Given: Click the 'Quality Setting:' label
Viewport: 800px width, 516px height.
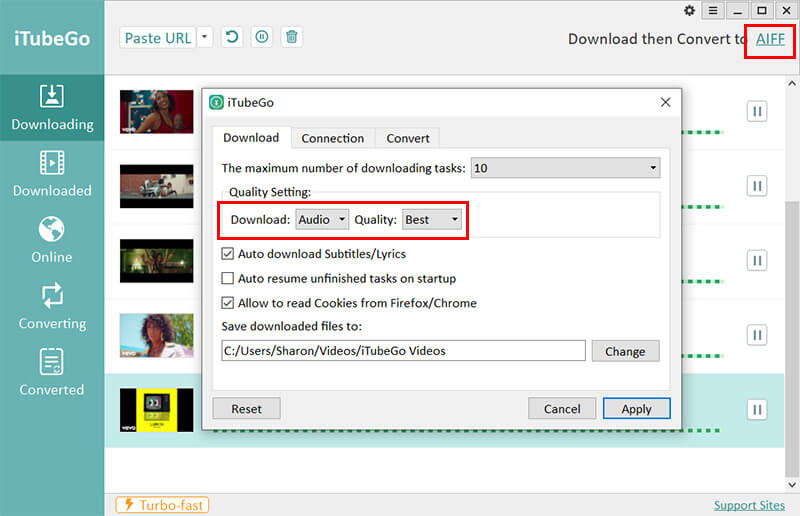Looking at the screenshot, I should 270,192.
